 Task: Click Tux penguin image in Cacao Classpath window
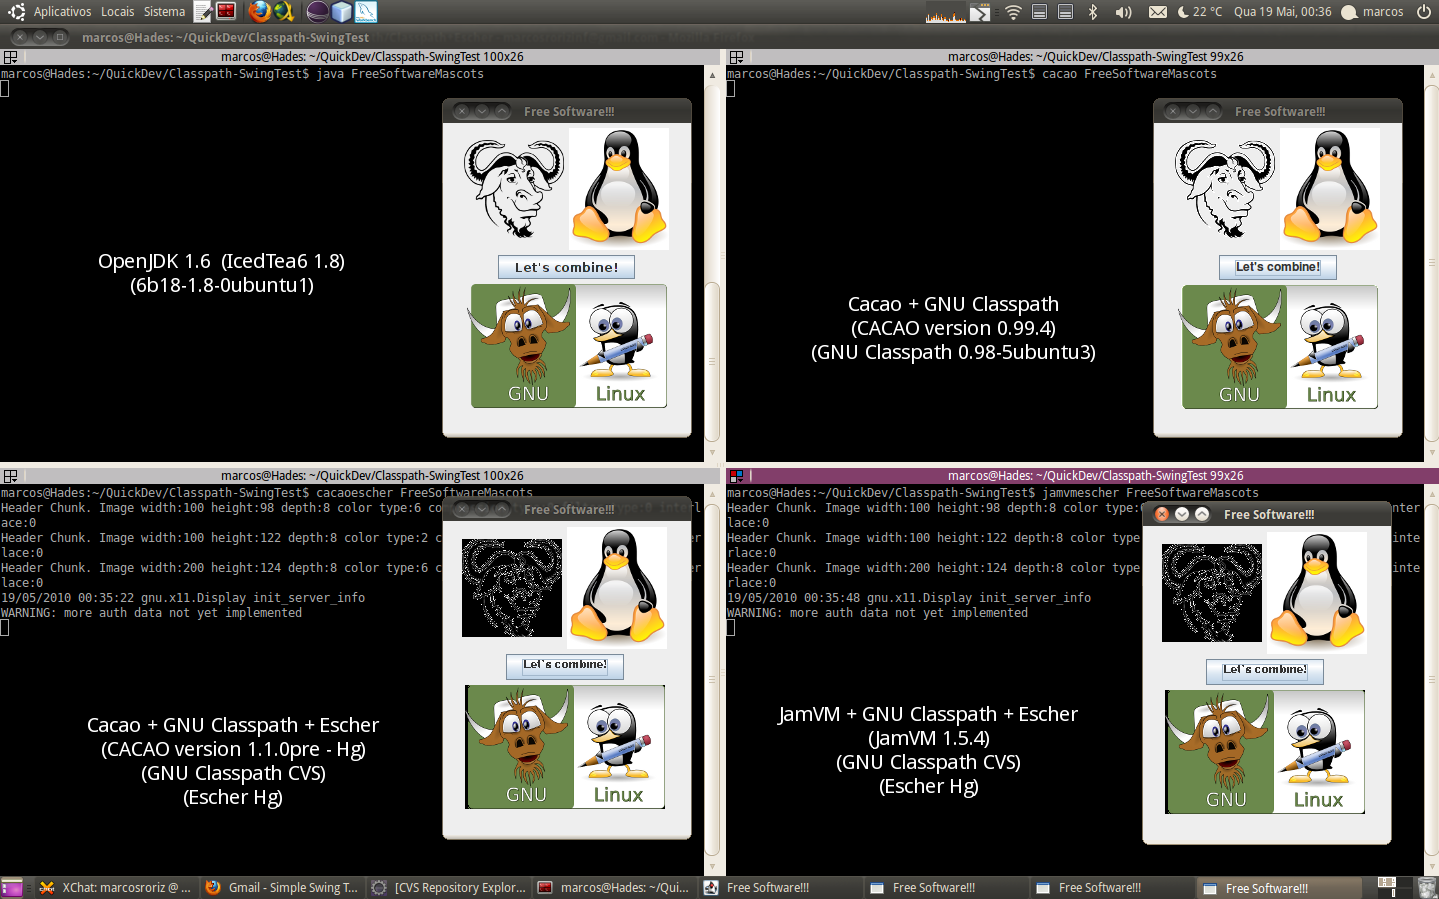click(x=1329, y=189)
